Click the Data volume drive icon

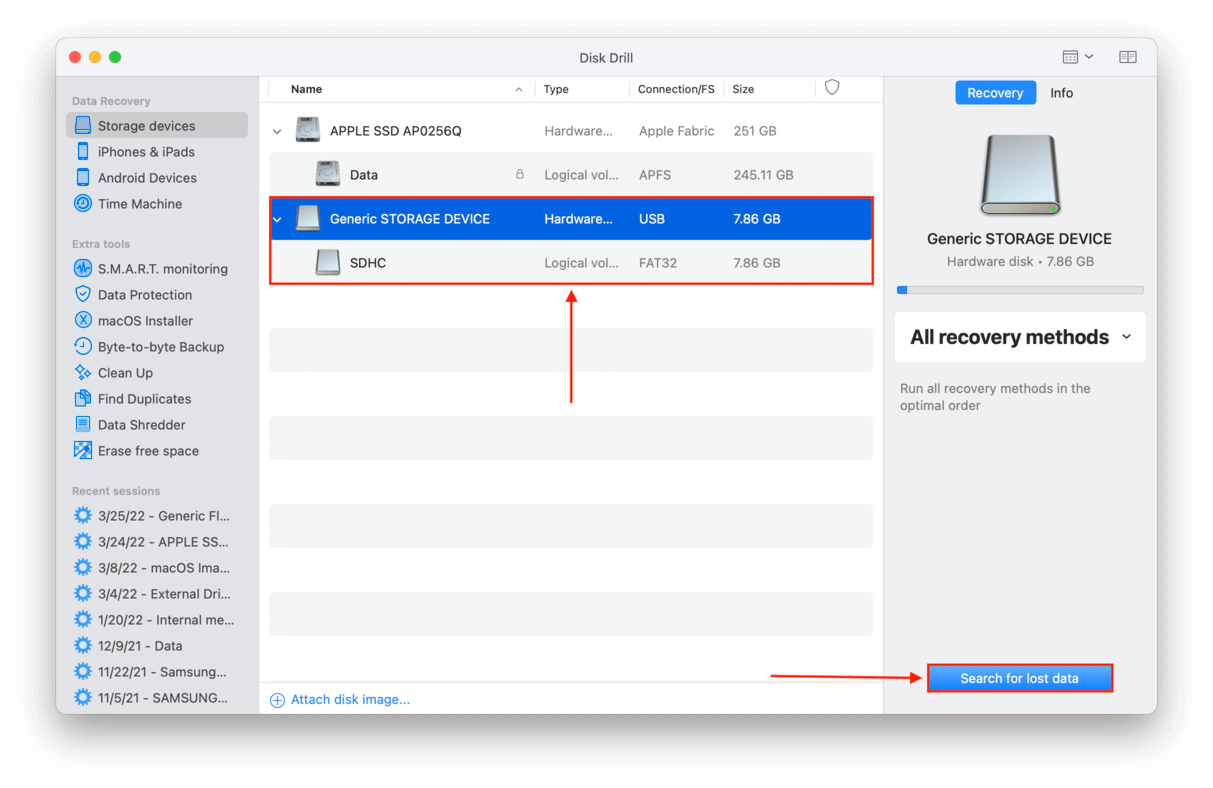click(328, 174)
